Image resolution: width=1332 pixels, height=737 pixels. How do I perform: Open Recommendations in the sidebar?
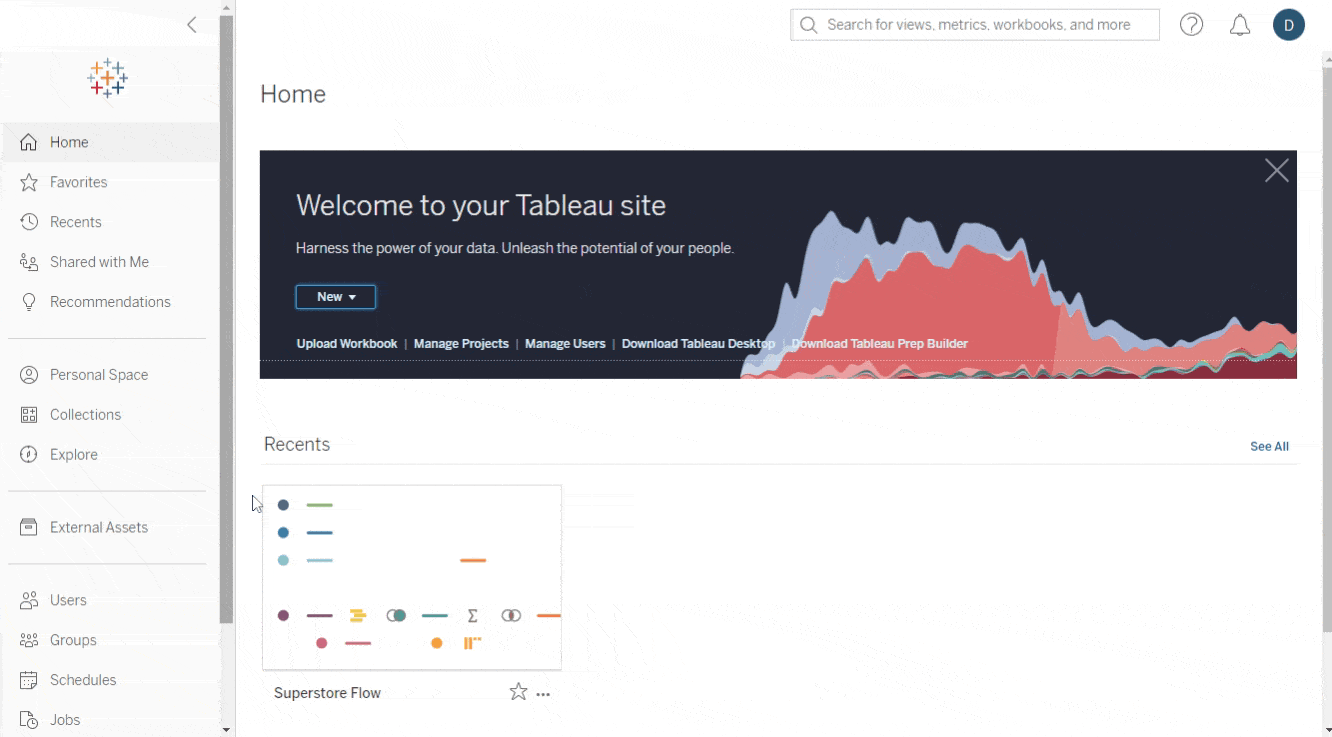pos(110,302)
